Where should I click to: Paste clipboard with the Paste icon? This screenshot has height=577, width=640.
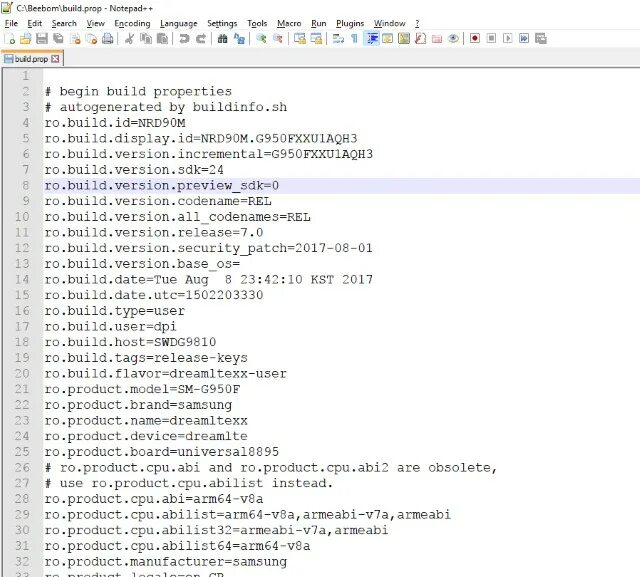(162, 39)
